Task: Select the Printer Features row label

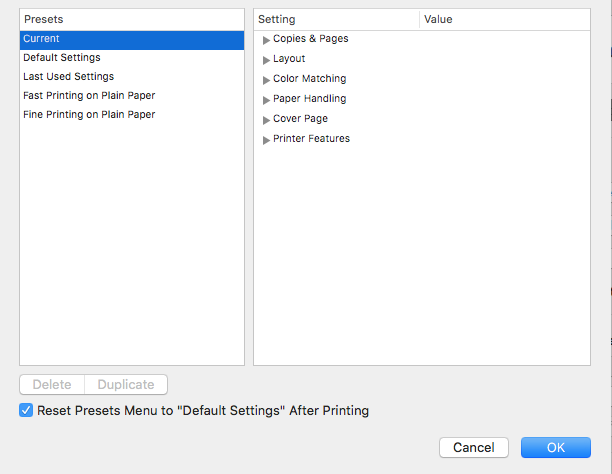Action: click(x=311, y=139)
